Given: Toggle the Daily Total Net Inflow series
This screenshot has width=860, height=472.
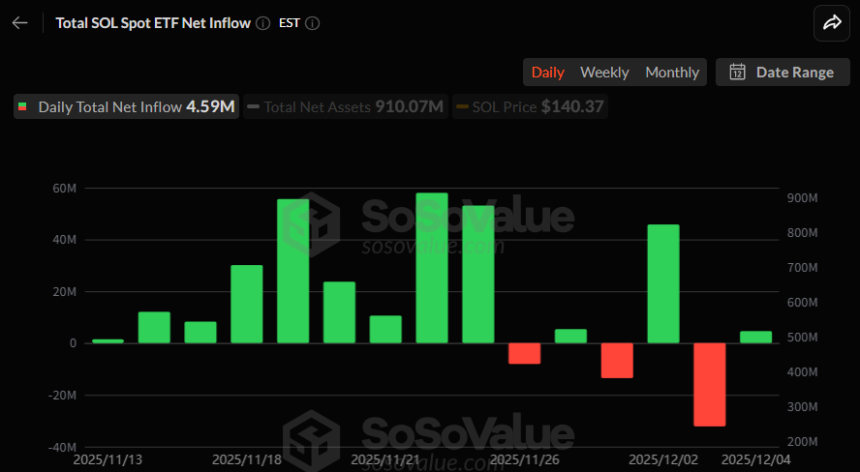Looking at the screenshot, I should (126, 106).
